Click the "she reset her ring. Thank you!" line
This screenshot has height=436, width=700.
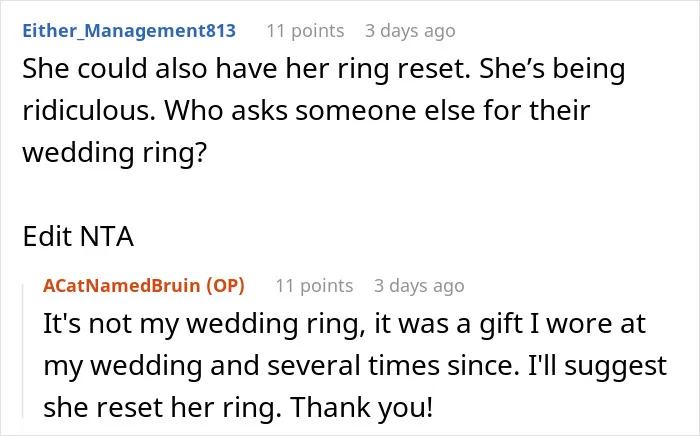(x=238, y=408)
